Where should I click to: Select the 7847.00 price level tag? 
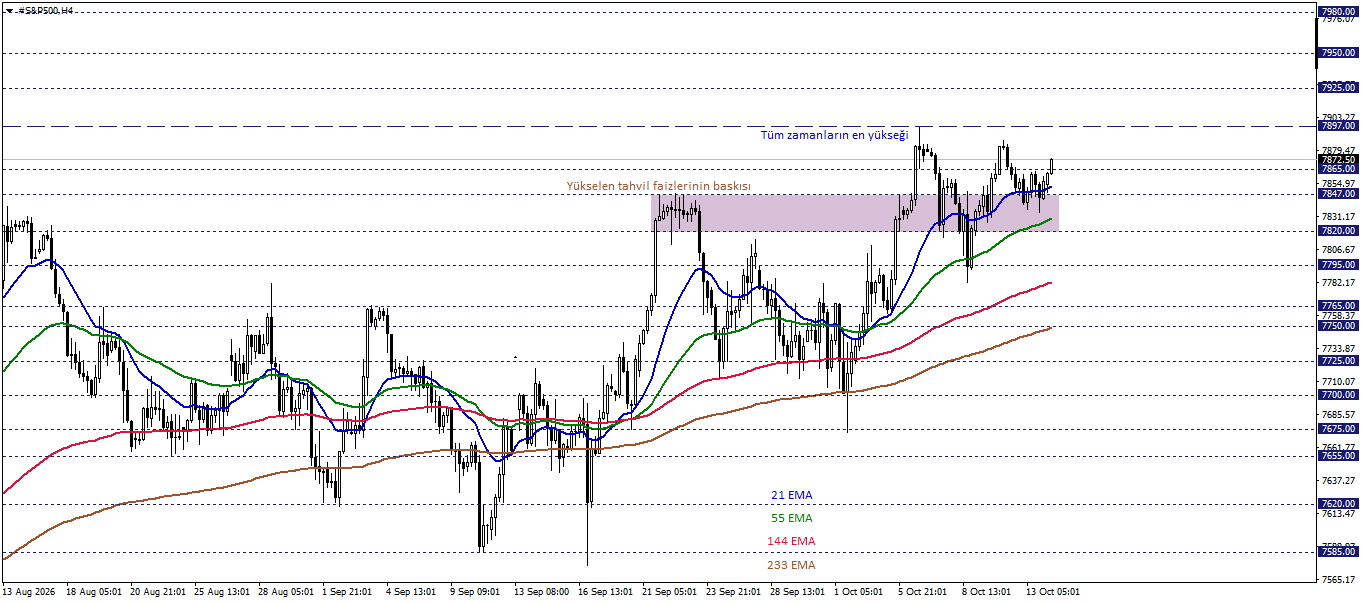1338,194
